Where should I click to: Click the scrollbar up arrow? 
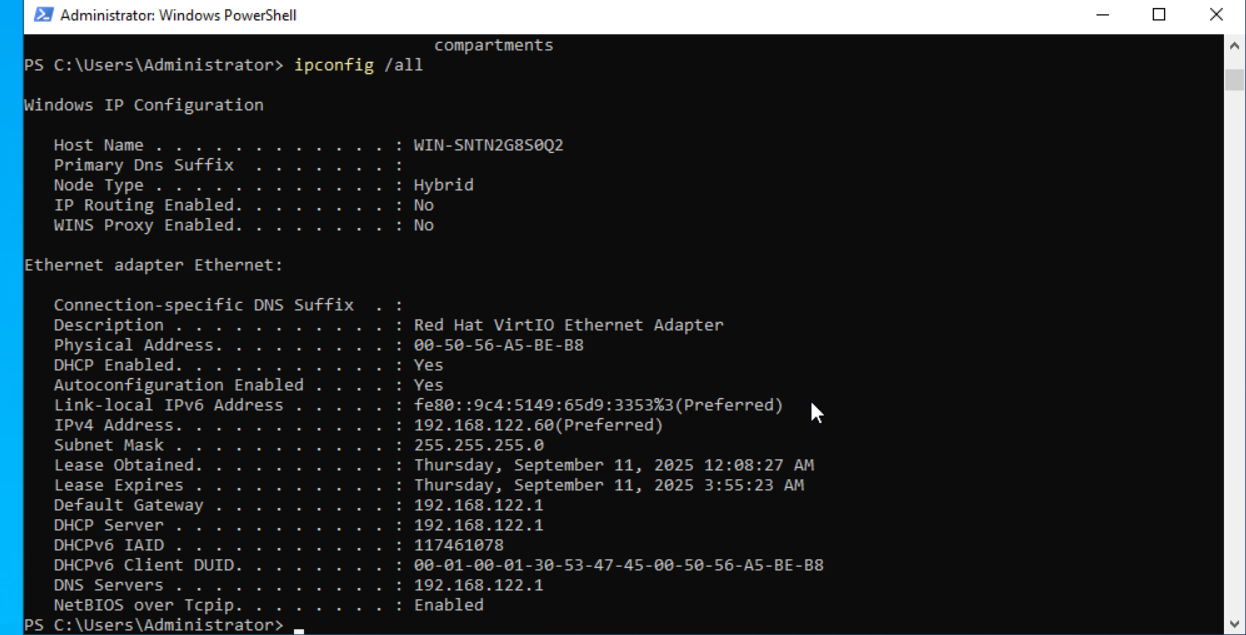[1234, 46]
